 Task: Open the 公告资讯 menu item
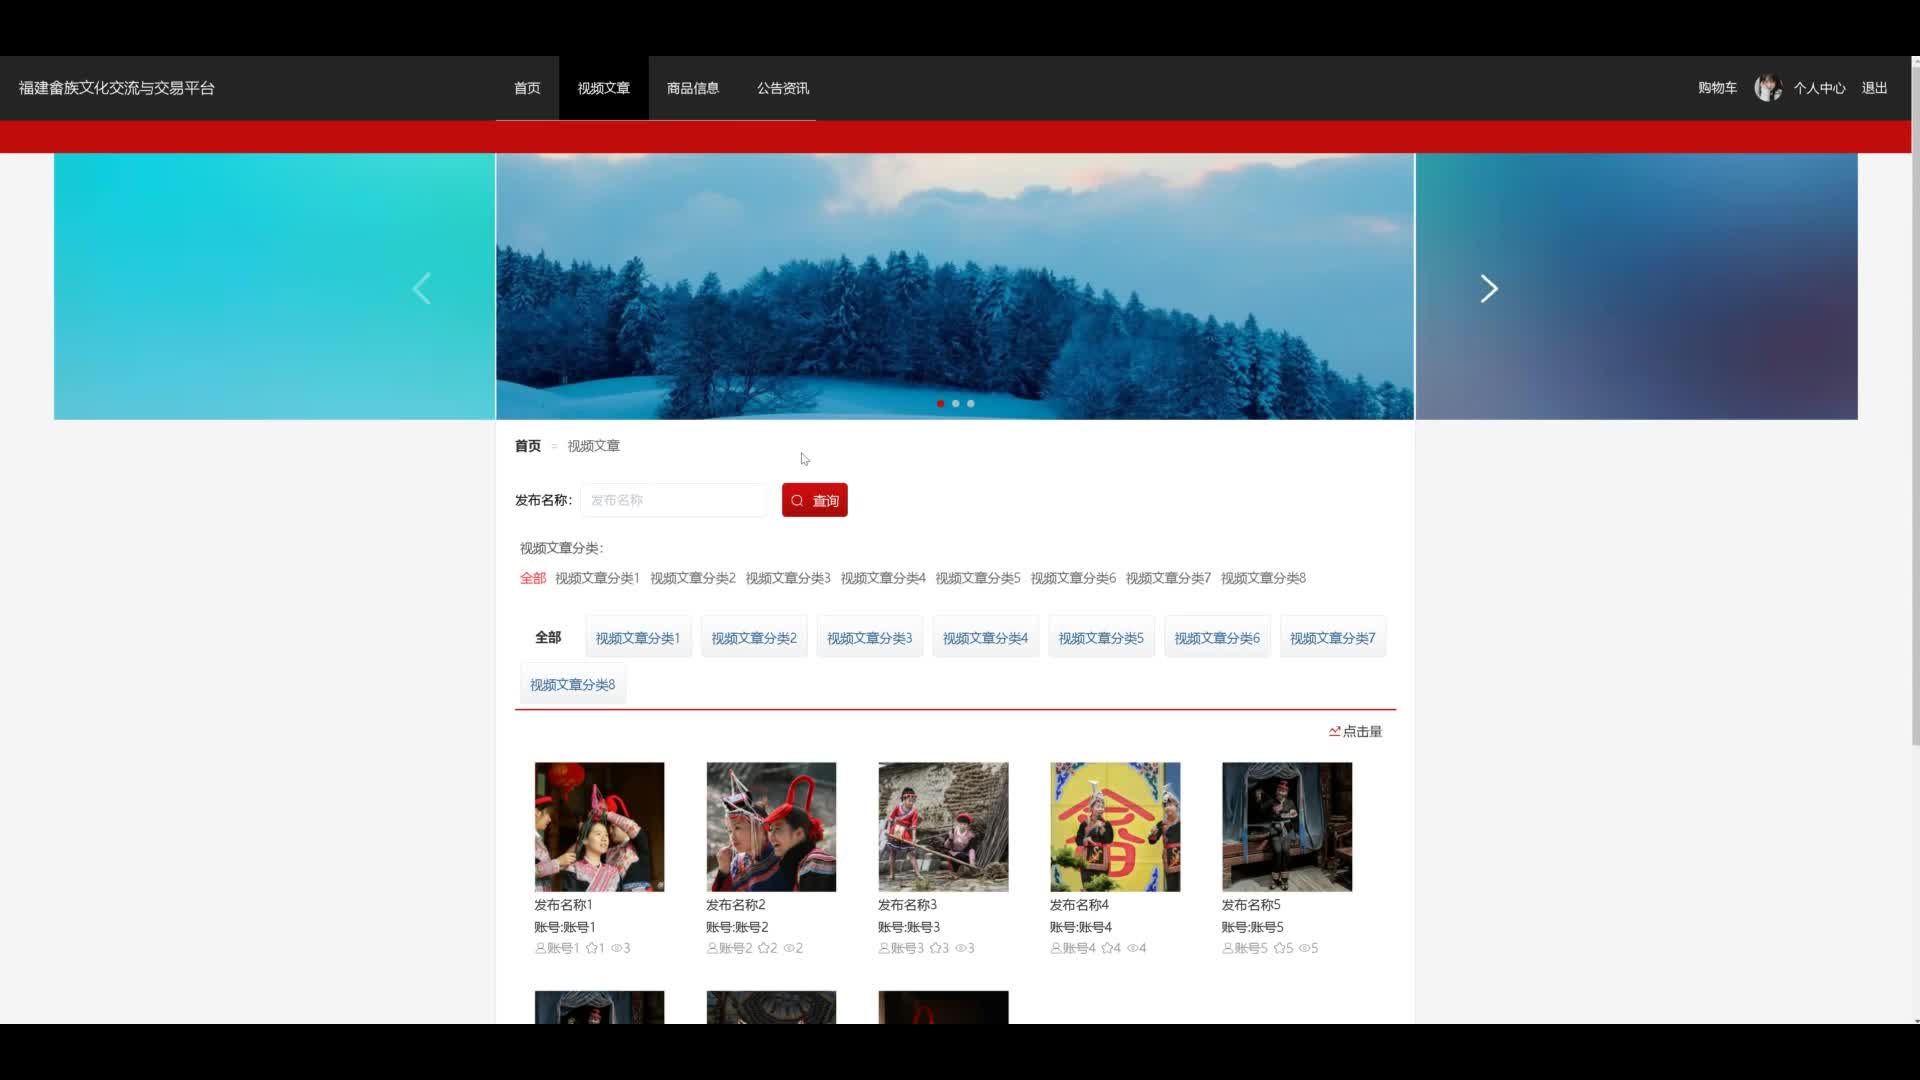point(783,88)
